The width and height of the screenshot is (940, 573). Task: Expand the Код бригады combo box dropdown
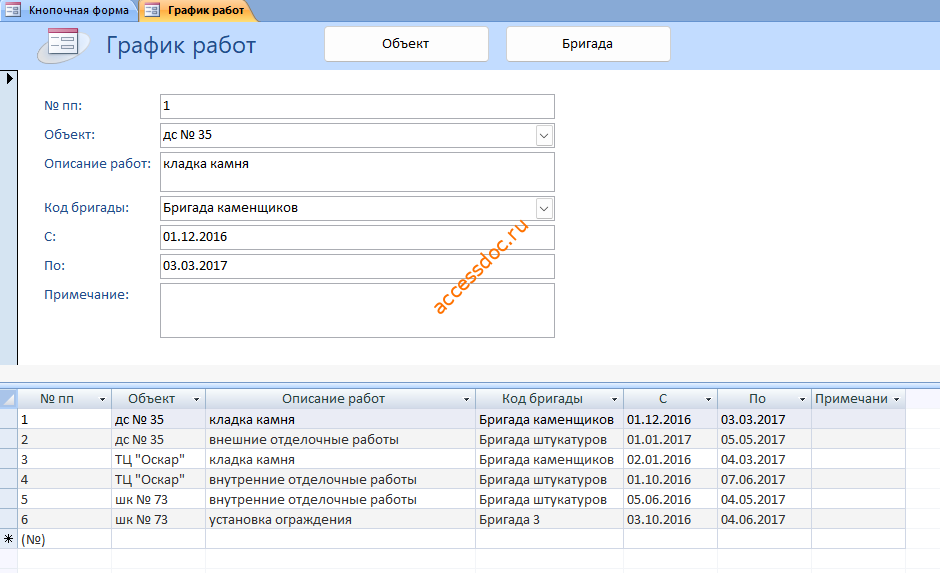click(544, 209)
